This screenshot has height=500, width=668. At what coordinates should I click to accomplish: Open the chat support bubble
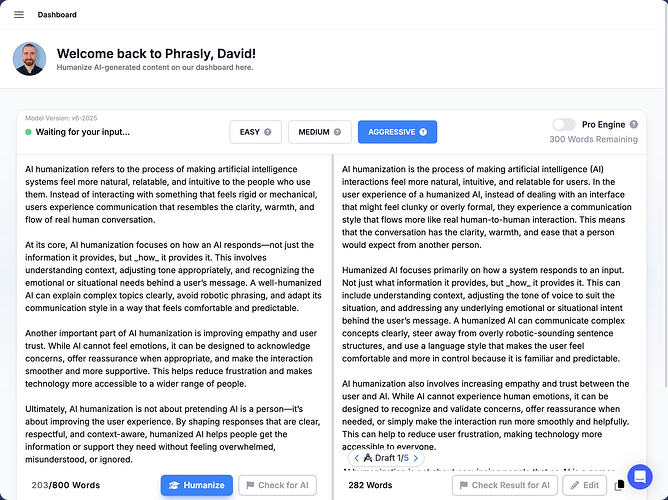[640, 477]
